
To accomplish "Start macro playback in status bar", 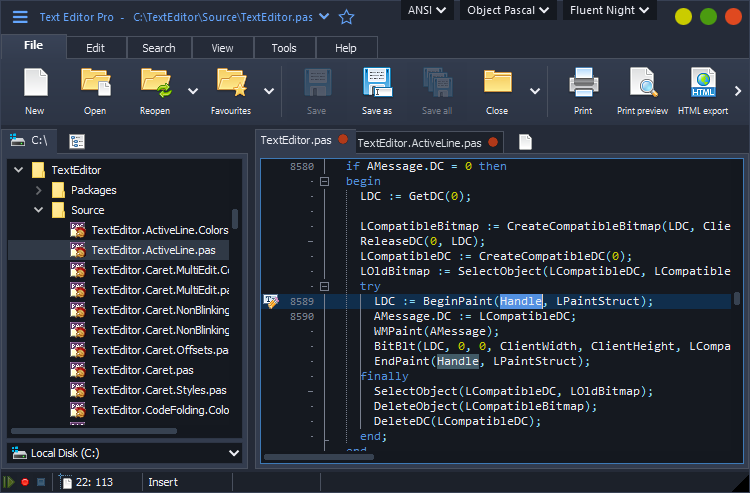I will click(x=8, y=482).
